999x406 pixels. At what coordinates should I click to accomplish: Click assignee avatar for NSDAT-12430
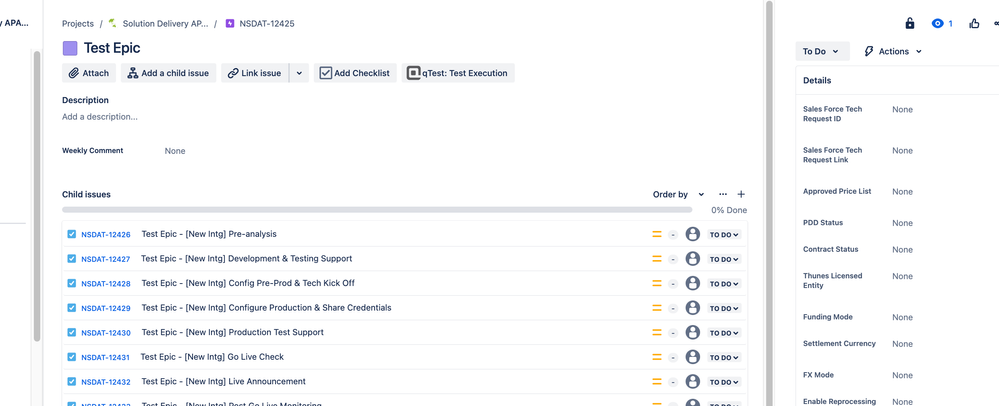[693, 333]
